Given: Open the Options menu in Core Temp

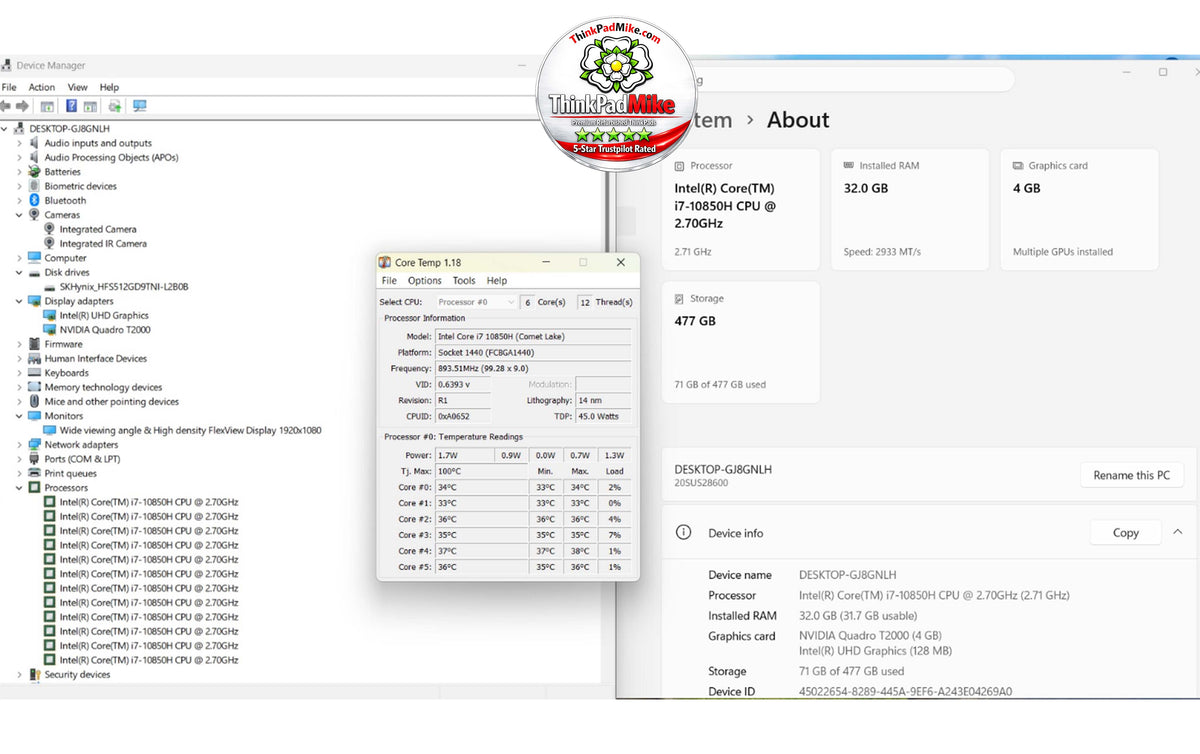Looking at the screenshot, I should (x=425, y=281).
